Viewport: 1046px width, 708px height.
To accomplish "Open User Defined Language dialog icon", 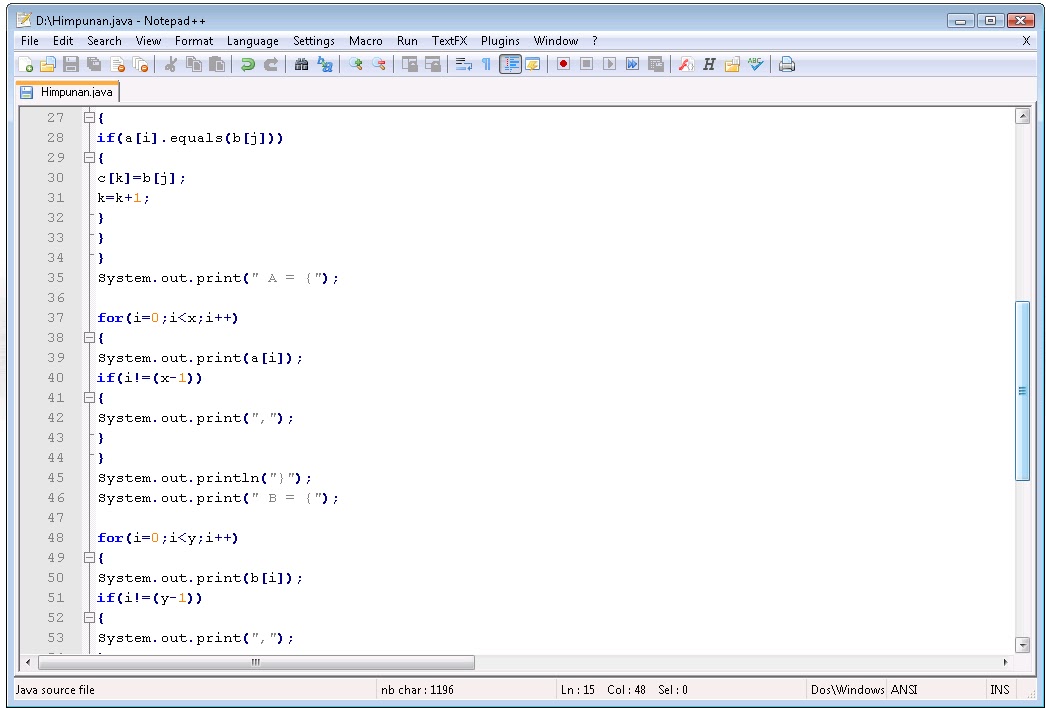I will 533,64.
